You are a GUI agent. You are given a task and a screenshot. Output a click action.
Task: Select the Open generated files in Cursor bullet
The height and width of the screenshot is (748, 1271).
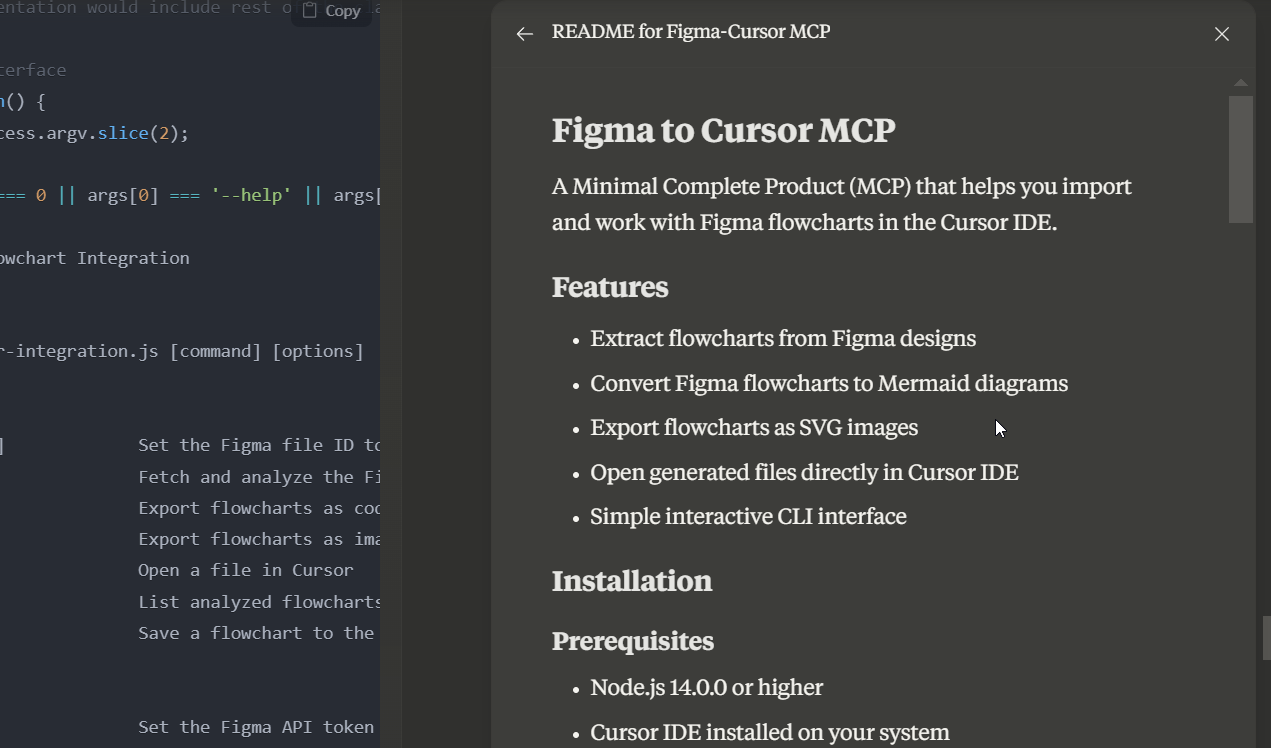click(x=804, y=471)
